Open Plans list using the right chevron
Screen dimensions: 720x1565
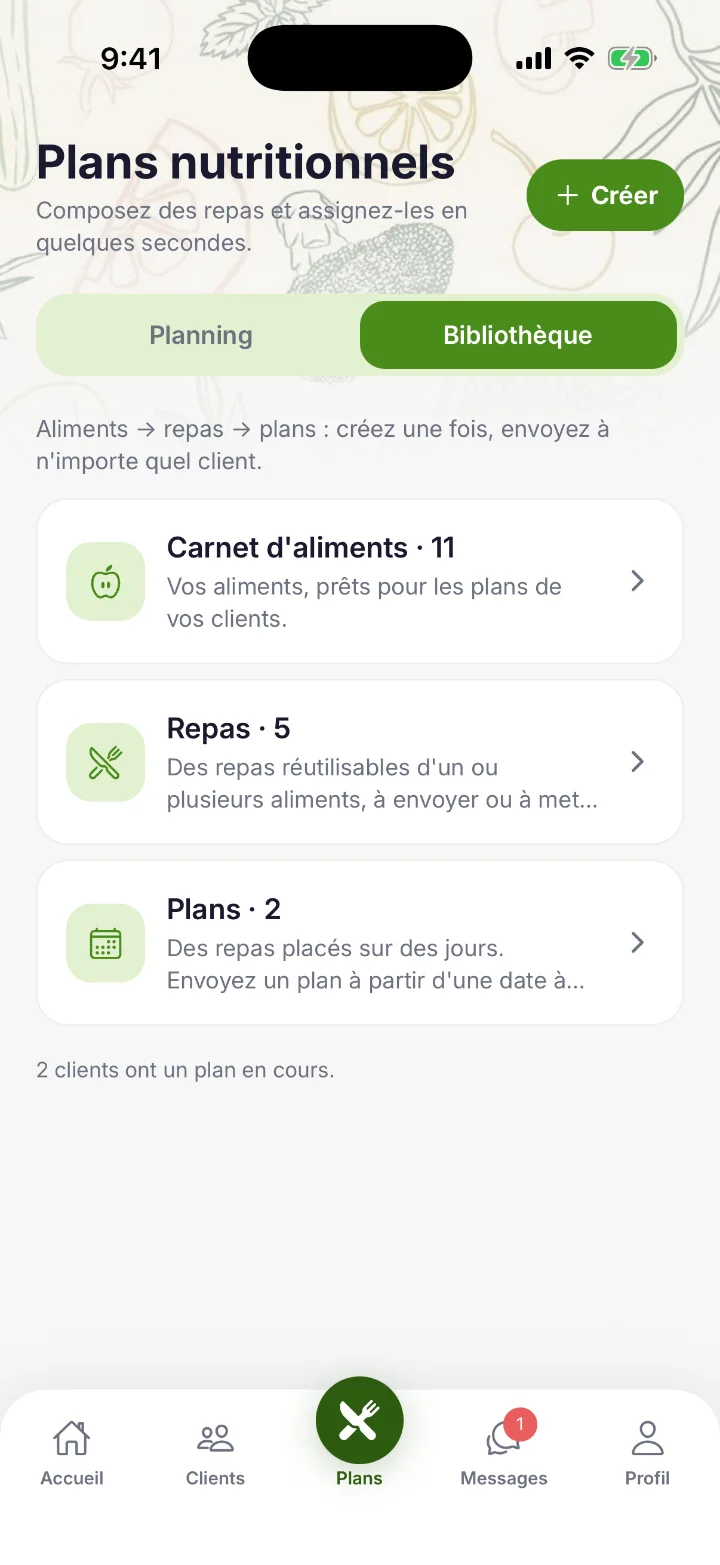[x=637, y=943]
